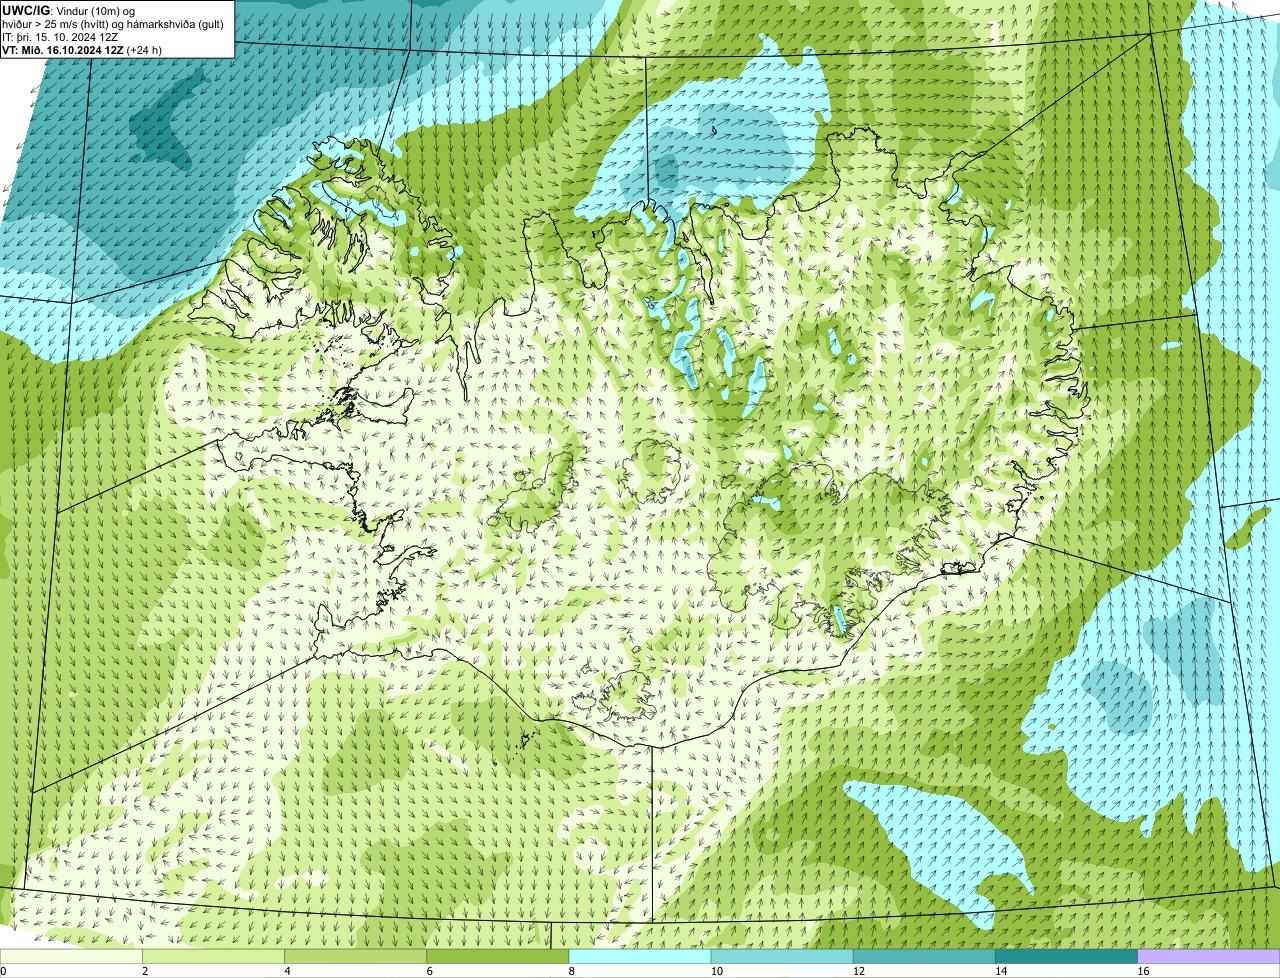Click the title line 'UWC/IG: Vindur (10m) og'
Image resolution: width=1280 pixels, height=978 pixels.
click(x=69, y=11)
